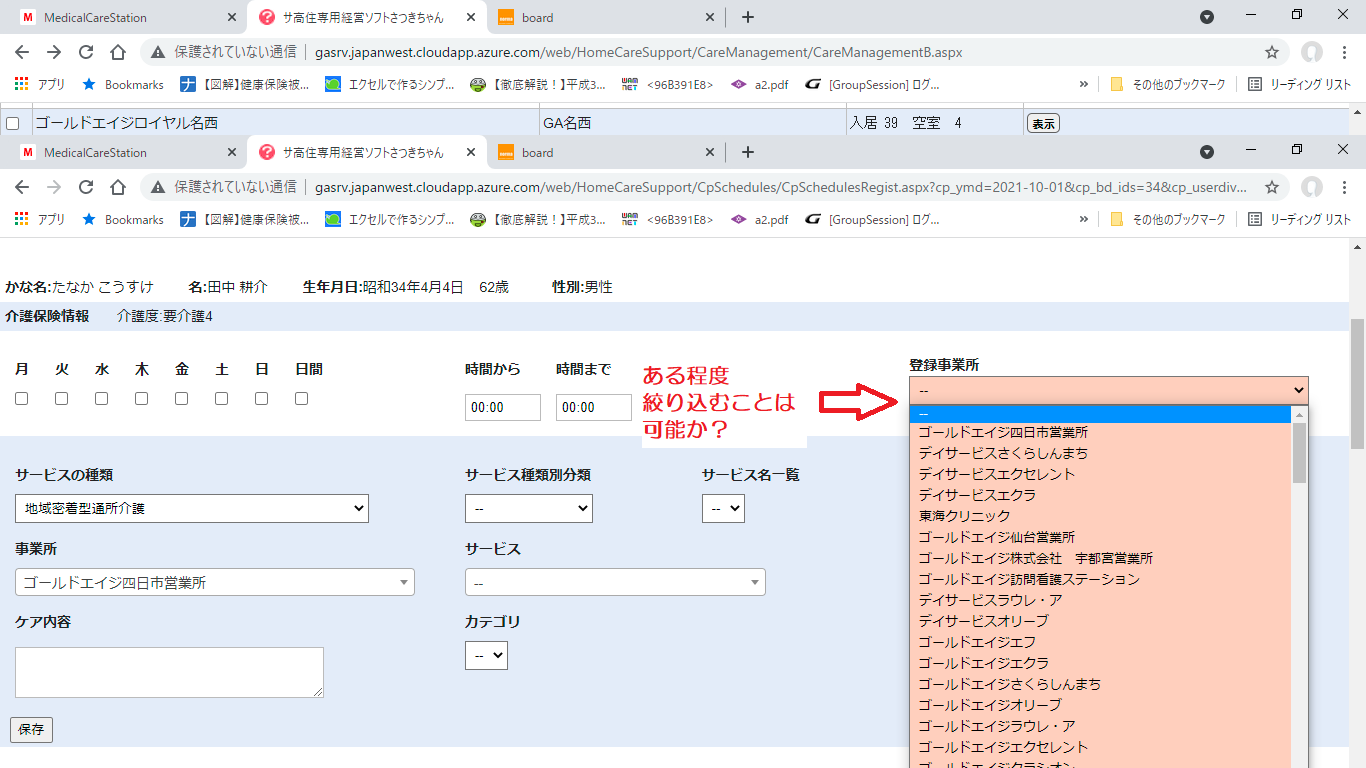Go back using the lower window's back arrow
The image size is (1366, 768).
click(22, 187)
